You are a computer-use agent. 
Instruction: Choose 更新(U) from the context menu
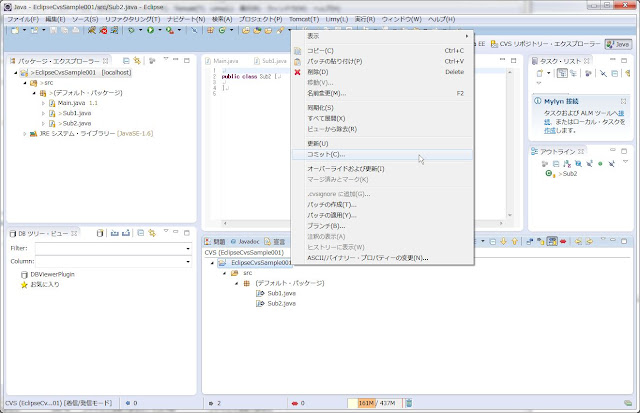coord(382,144)
